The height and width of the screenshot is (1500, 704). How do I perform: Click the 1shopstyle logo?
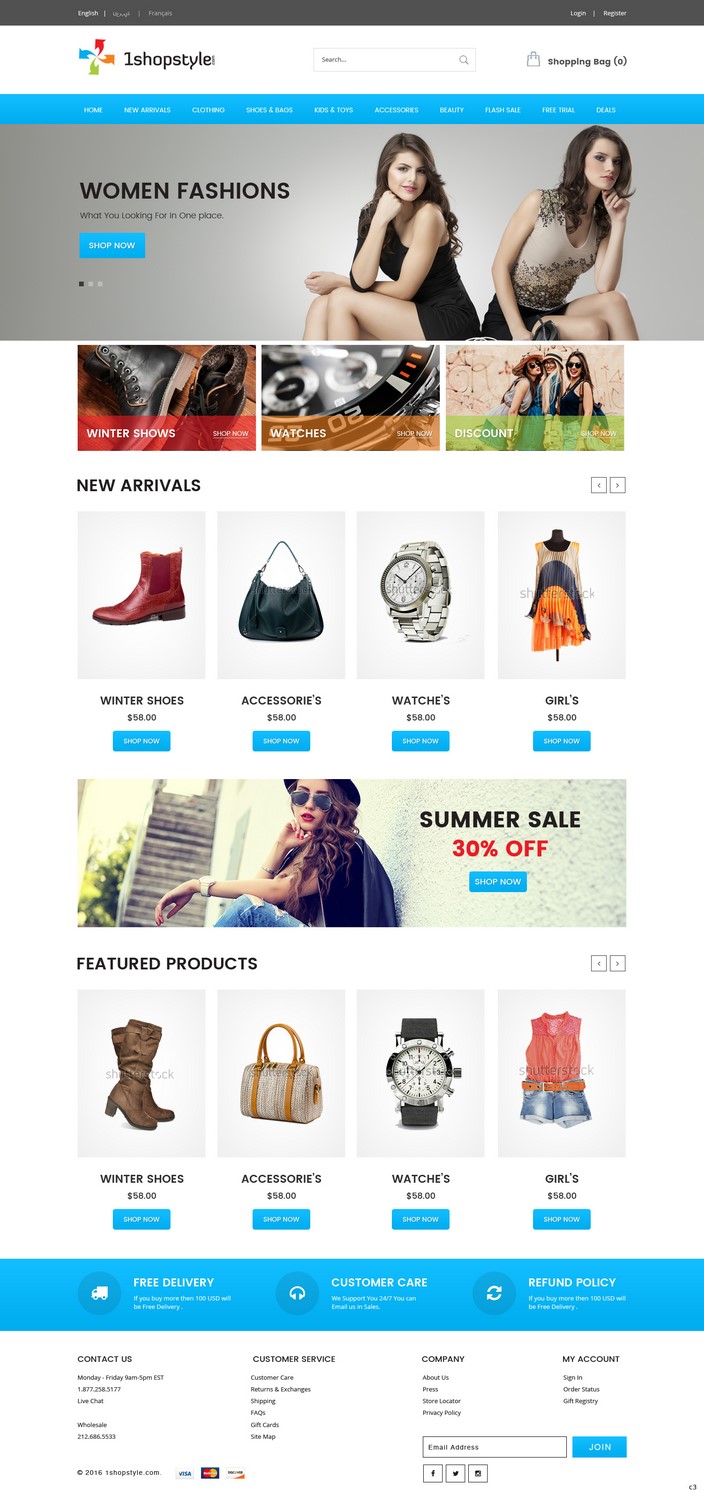tap(147, 59)
